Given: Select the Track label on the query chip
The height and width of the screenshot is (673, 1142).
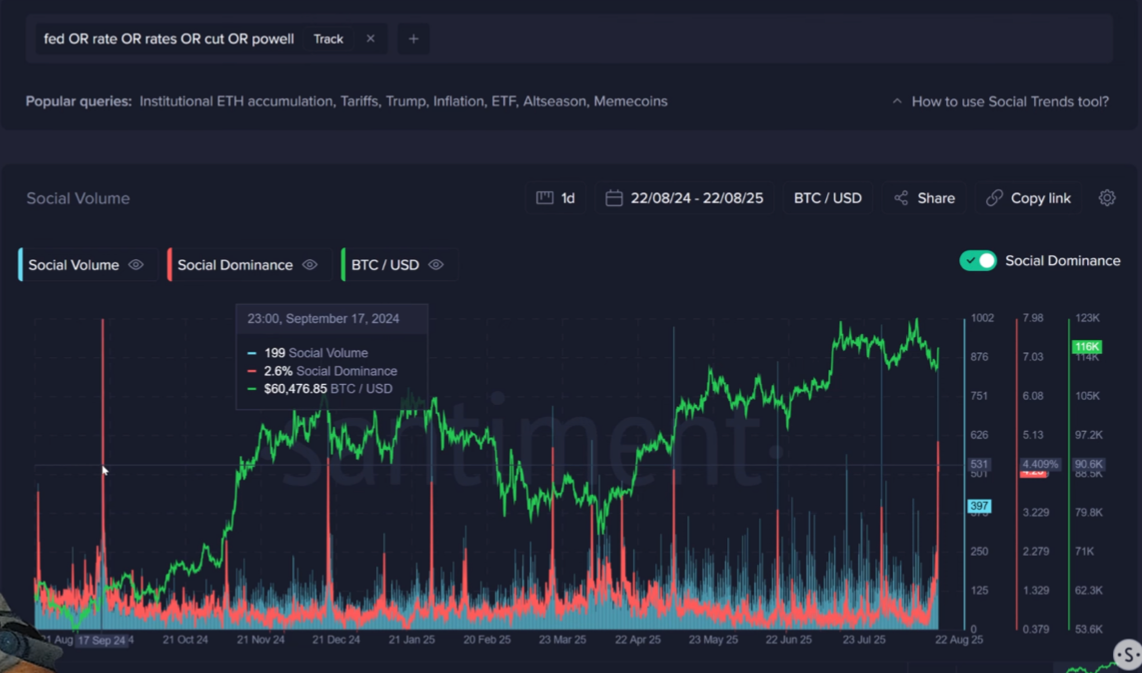Looking at the screenshot, I should coord(328,38).
